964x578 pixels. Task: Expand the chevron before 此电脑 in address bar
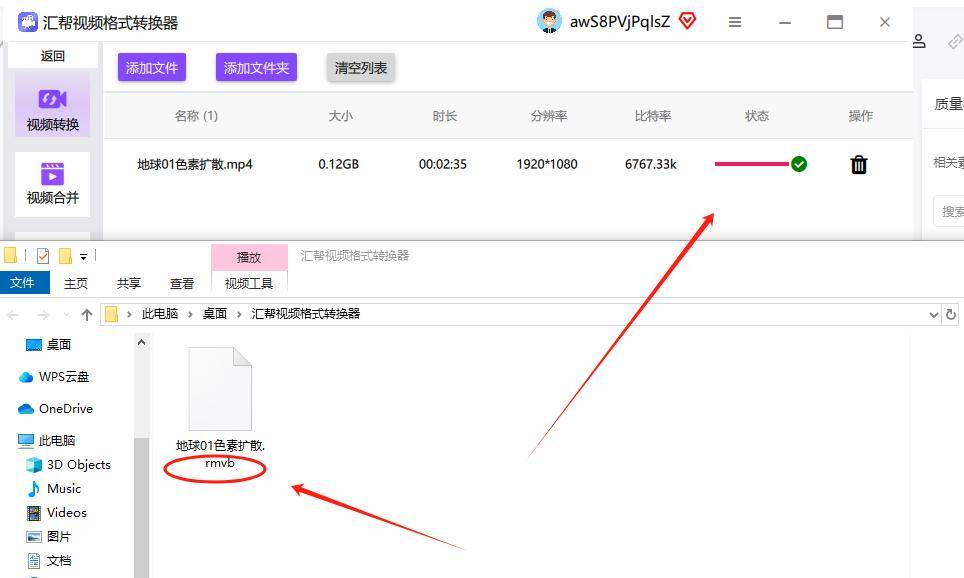(x=129, y=314)
